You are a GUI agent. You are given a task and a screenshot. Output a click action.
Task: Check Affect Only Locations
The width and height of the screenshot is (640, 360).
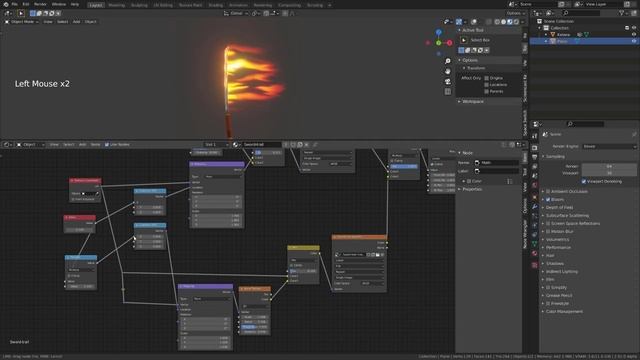tap(487, 85)
